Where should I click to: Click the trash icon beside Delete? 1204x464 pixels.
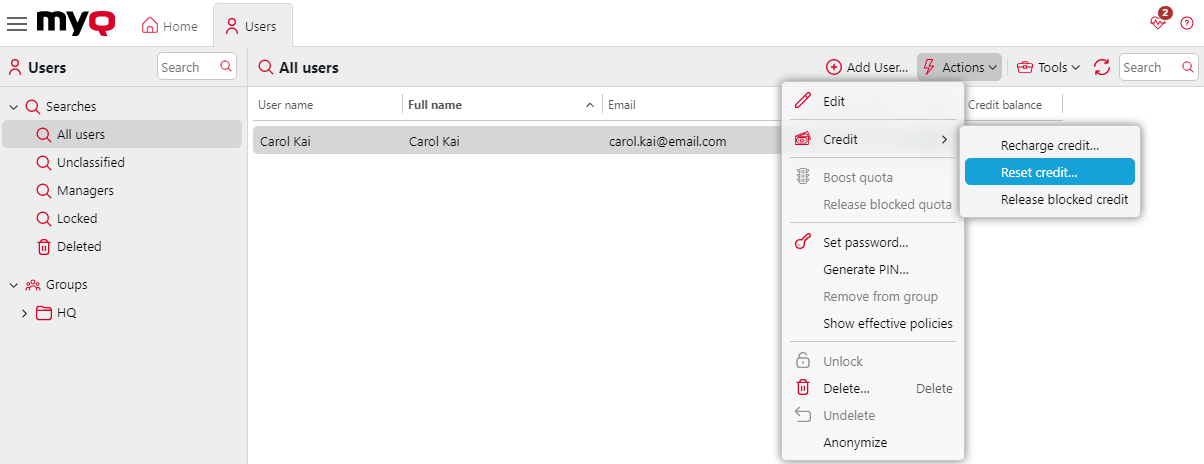pyautogui.click(x=802, y=388)
